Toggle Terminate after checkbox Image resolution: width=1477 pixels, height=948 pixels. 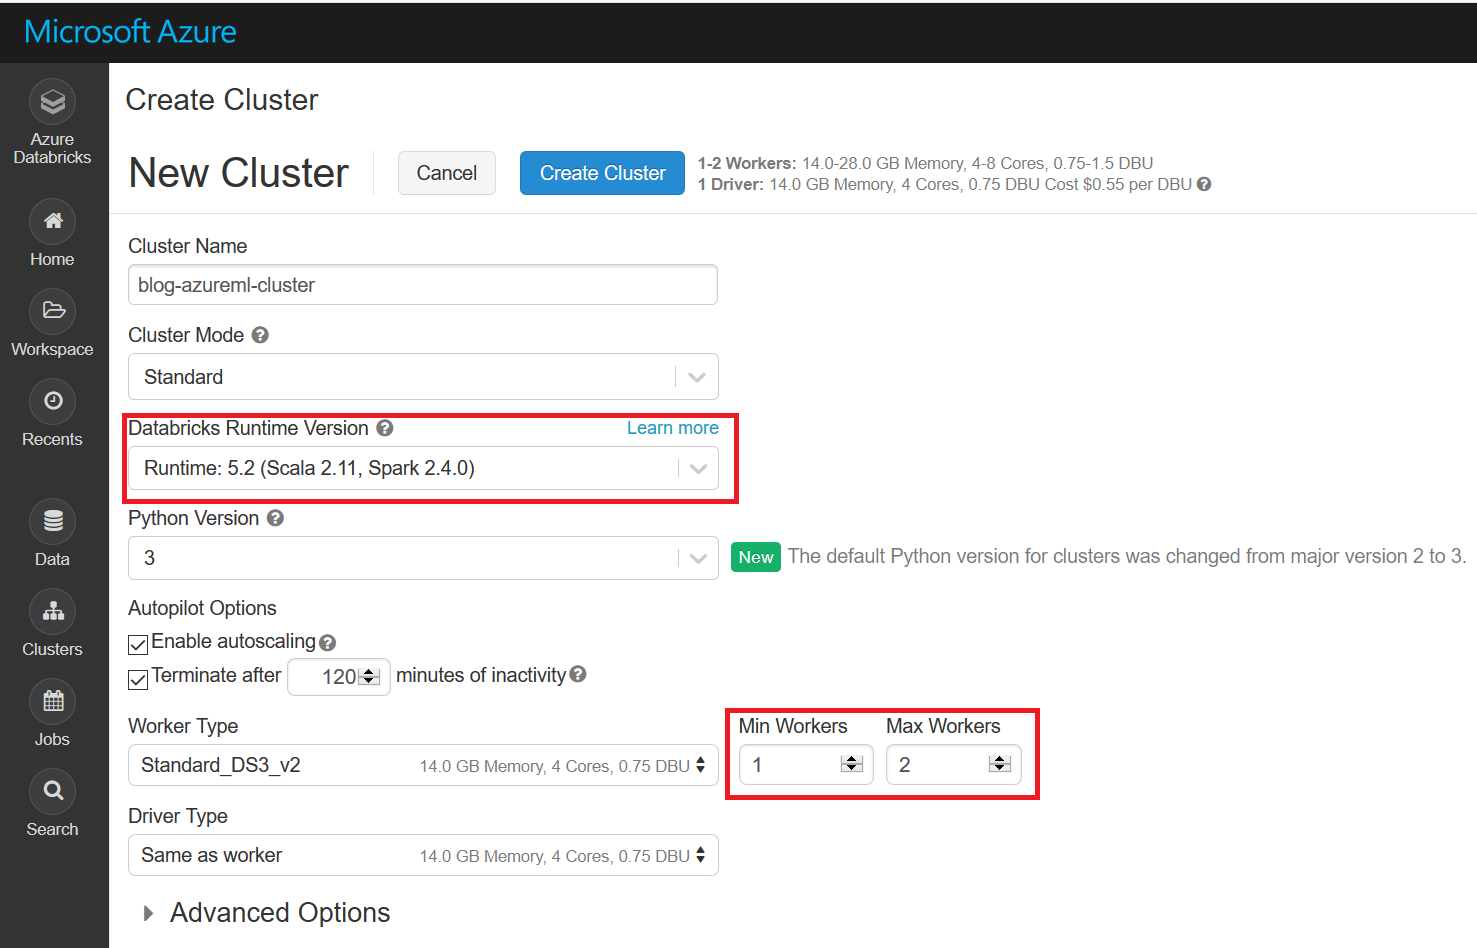138,680
